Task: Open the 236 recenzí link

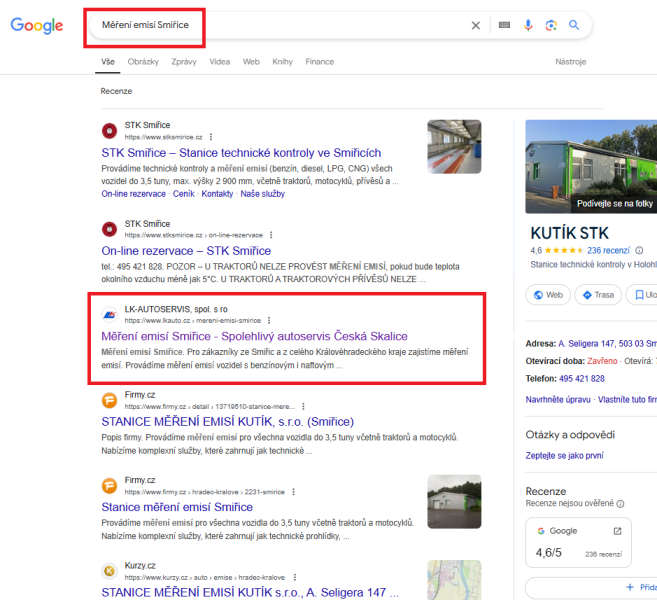Action: click(608, 250)
